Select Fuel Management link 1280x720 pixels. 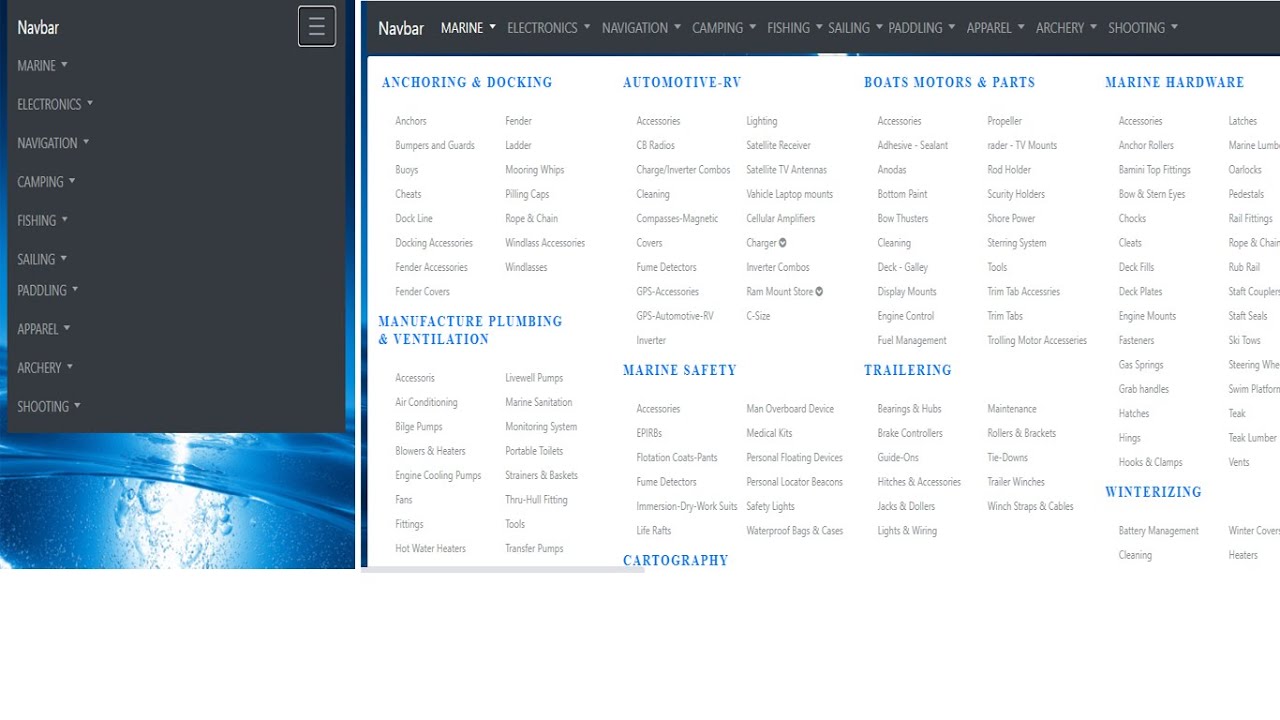(x=912, y=341)
